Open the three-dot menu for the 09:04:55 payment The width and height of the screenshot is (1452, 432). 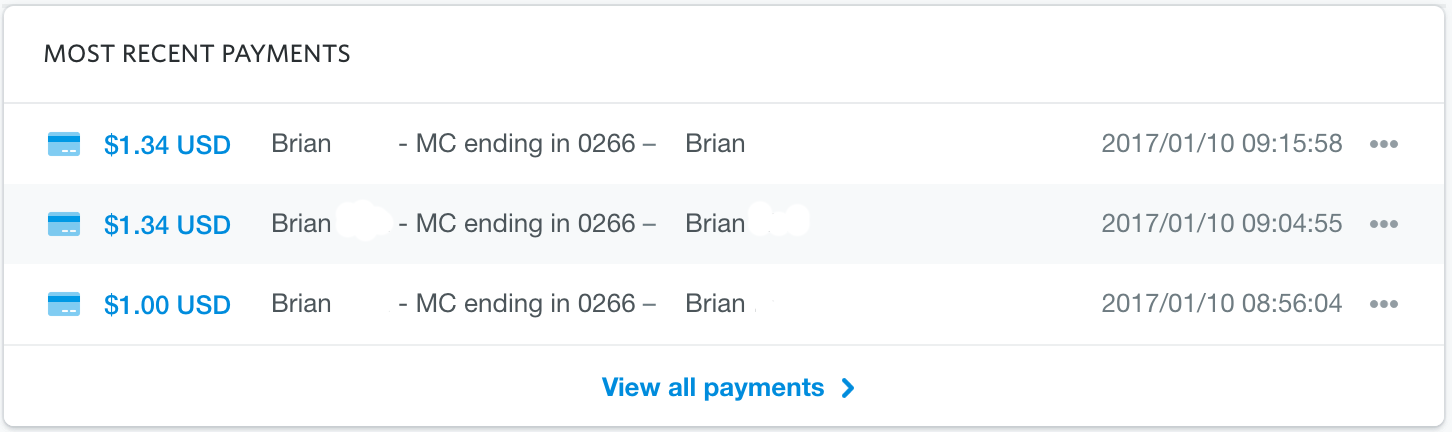coord(1383,224)
